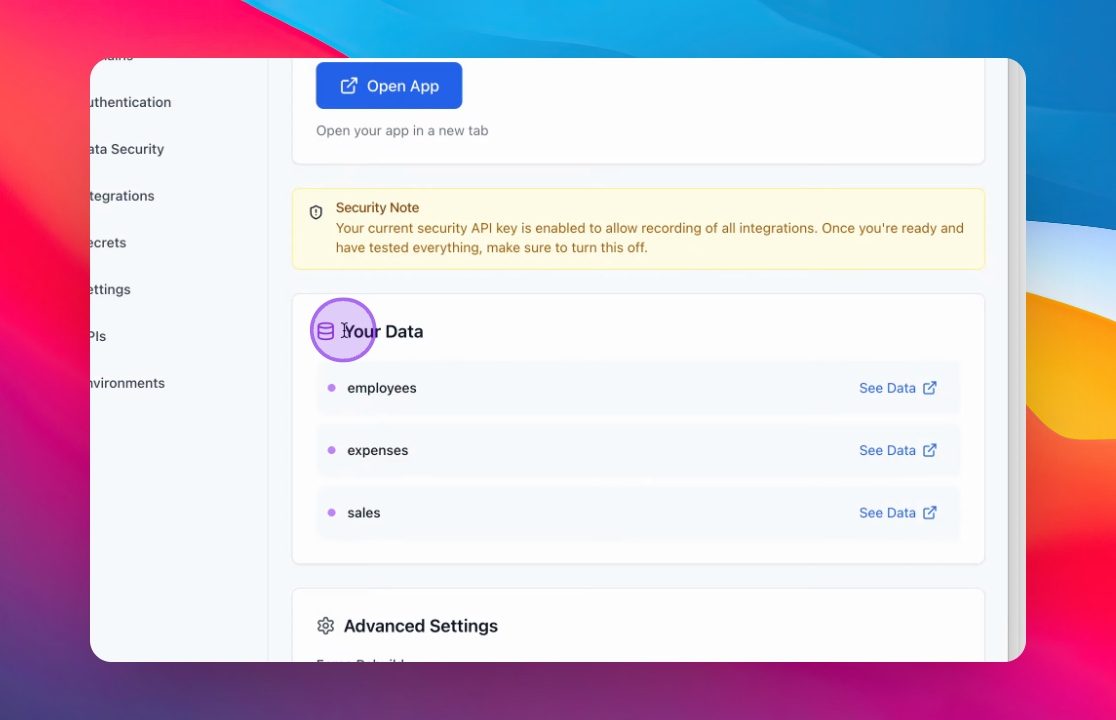Go to Authentication in the sidebar
This screenshot has width=1116, height=720.
[131, 102]
